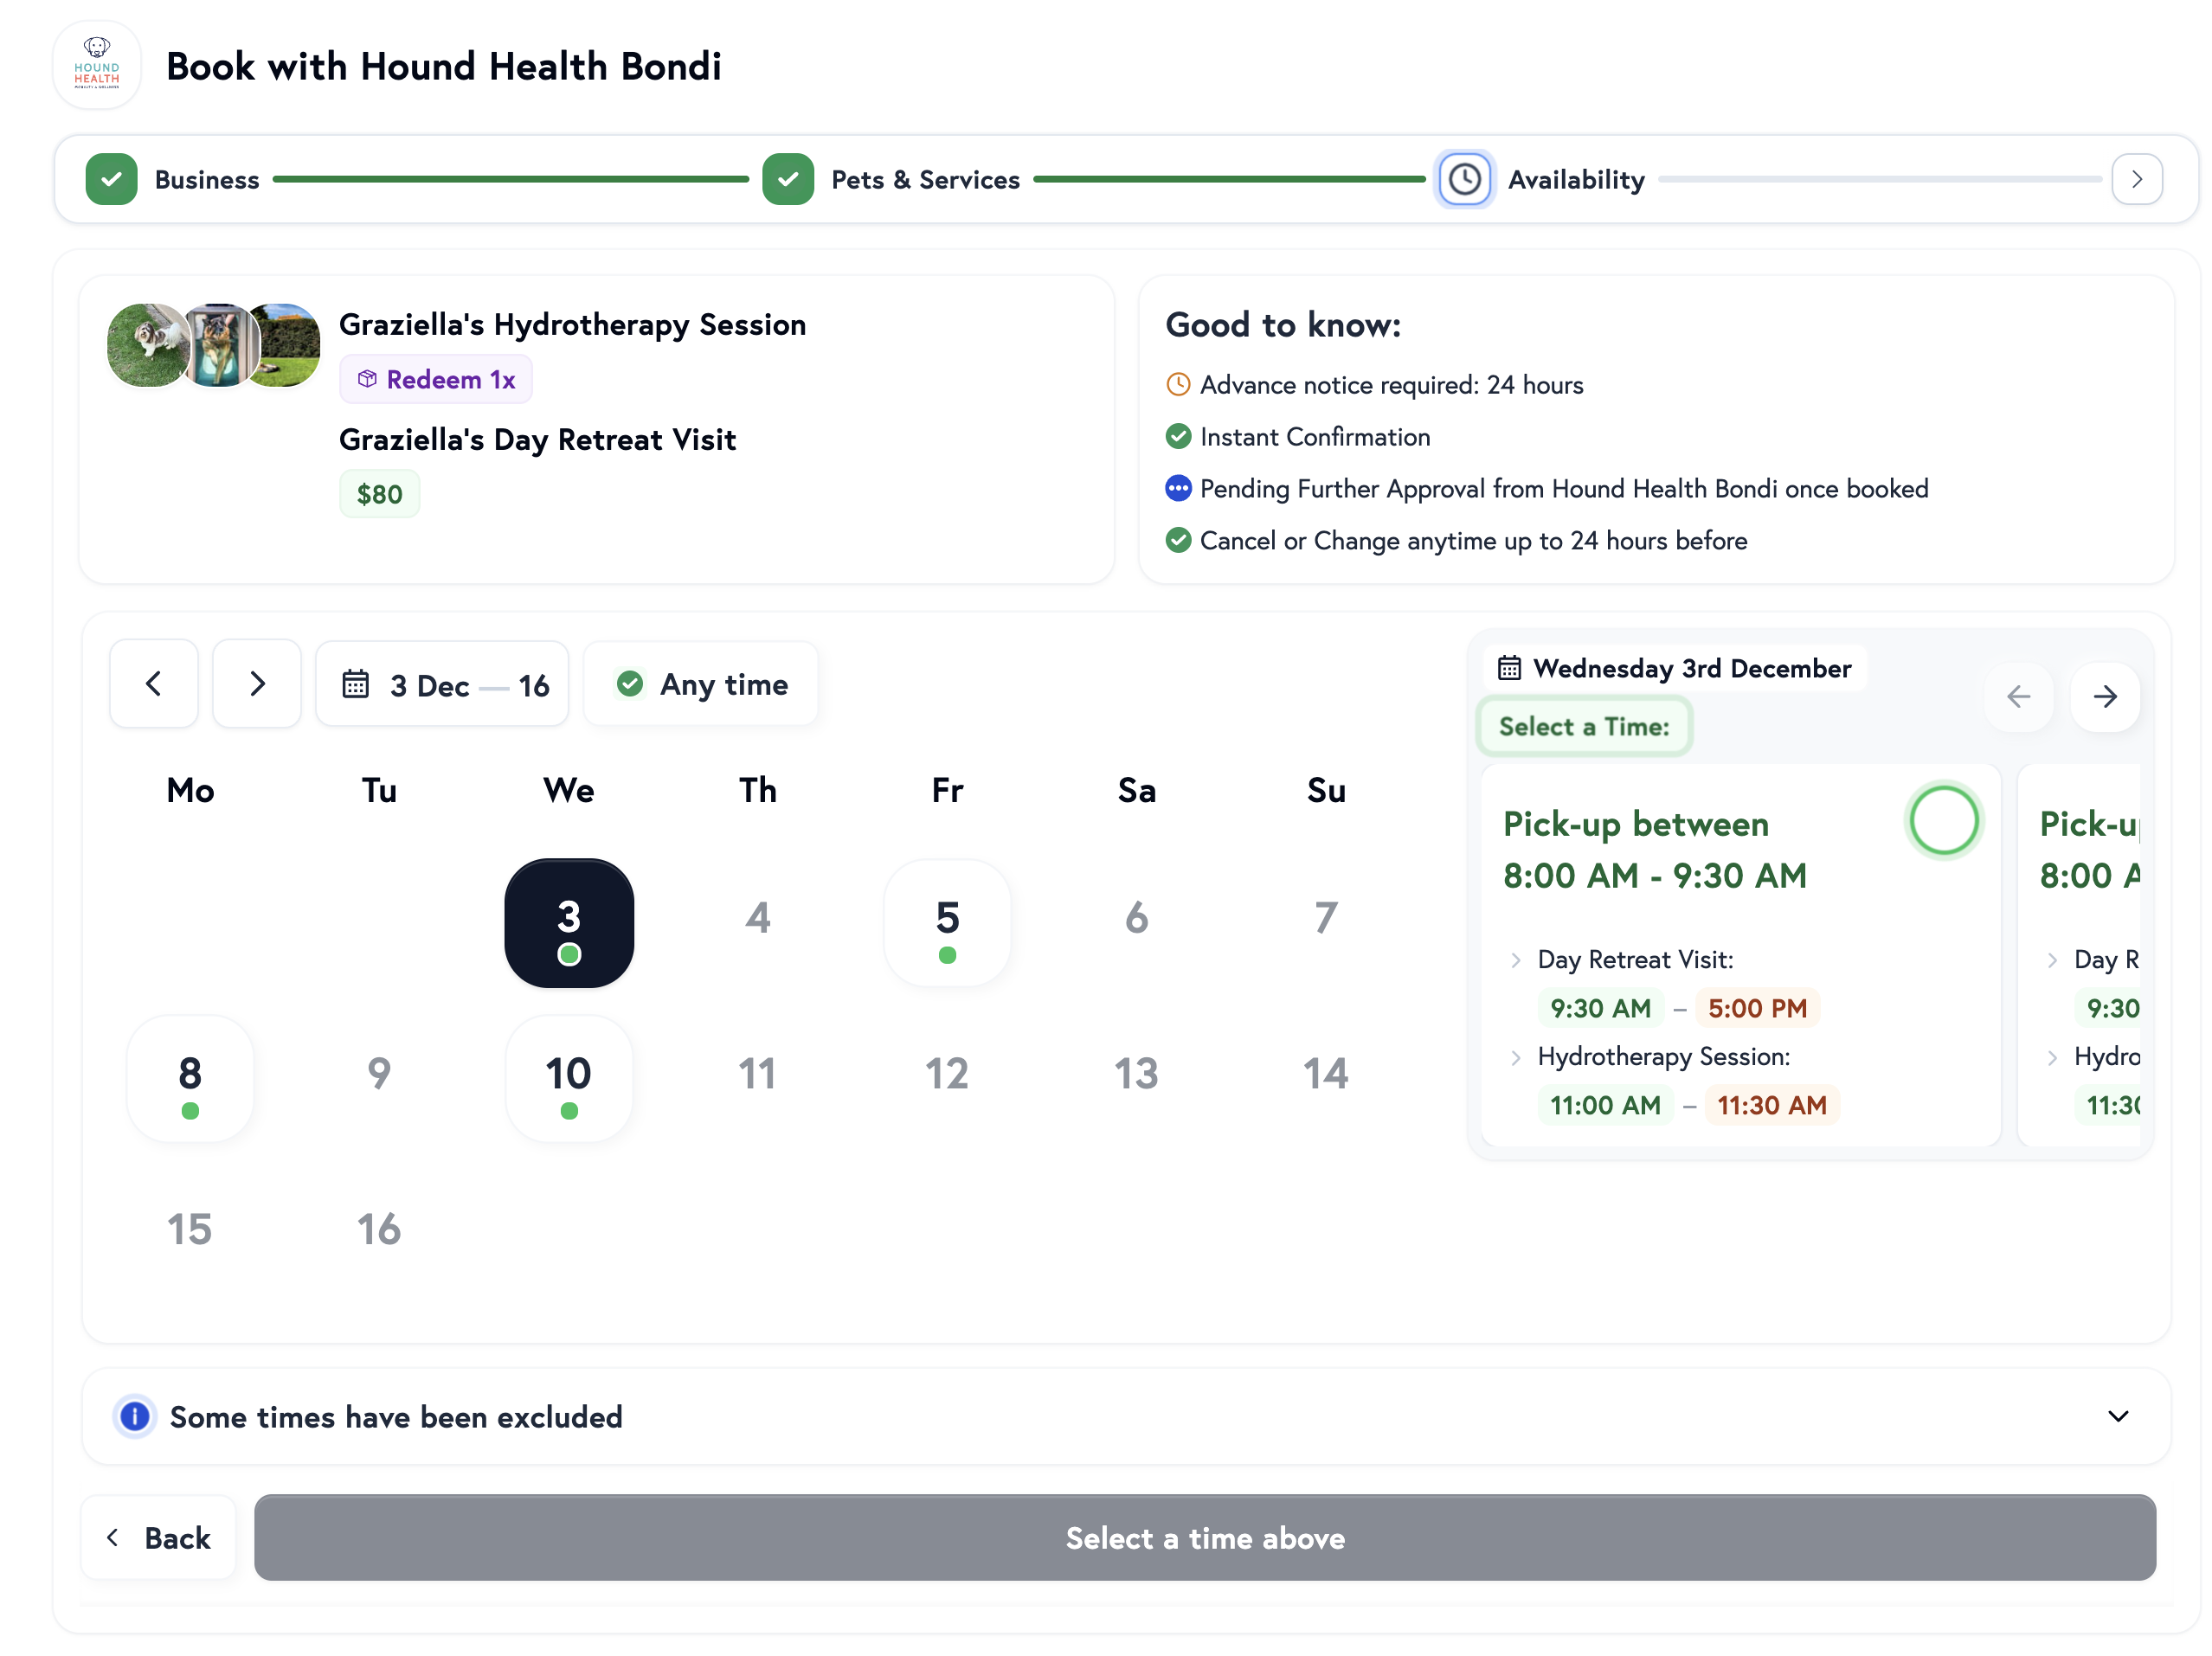Expand Hydrotherapy Session details chevron

(1516, 1057)
